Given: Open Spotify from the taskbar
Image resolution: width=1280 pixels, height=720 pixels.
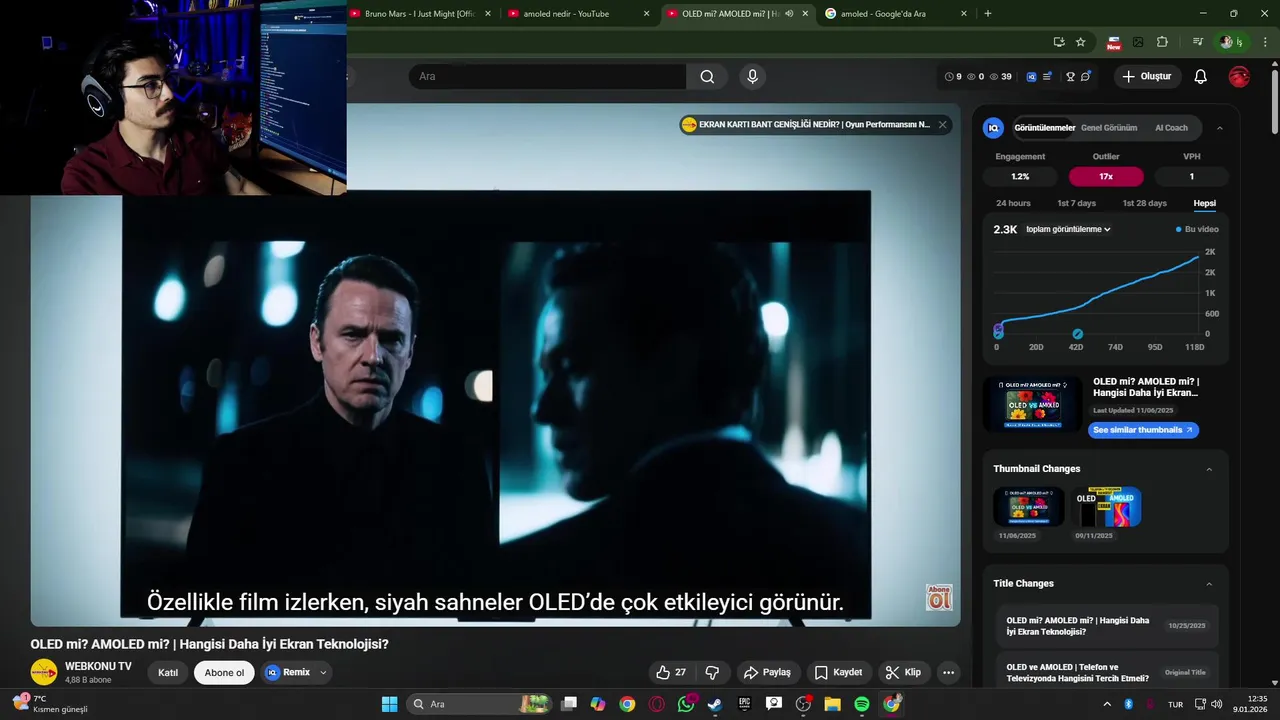Looking at the screenshot, I should (x=862, y=704).
